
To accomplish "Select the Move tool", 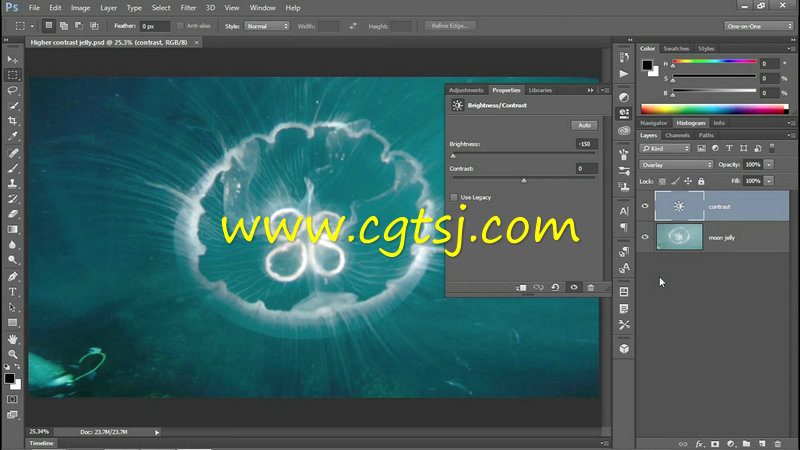I will click(x=12, y=60).
